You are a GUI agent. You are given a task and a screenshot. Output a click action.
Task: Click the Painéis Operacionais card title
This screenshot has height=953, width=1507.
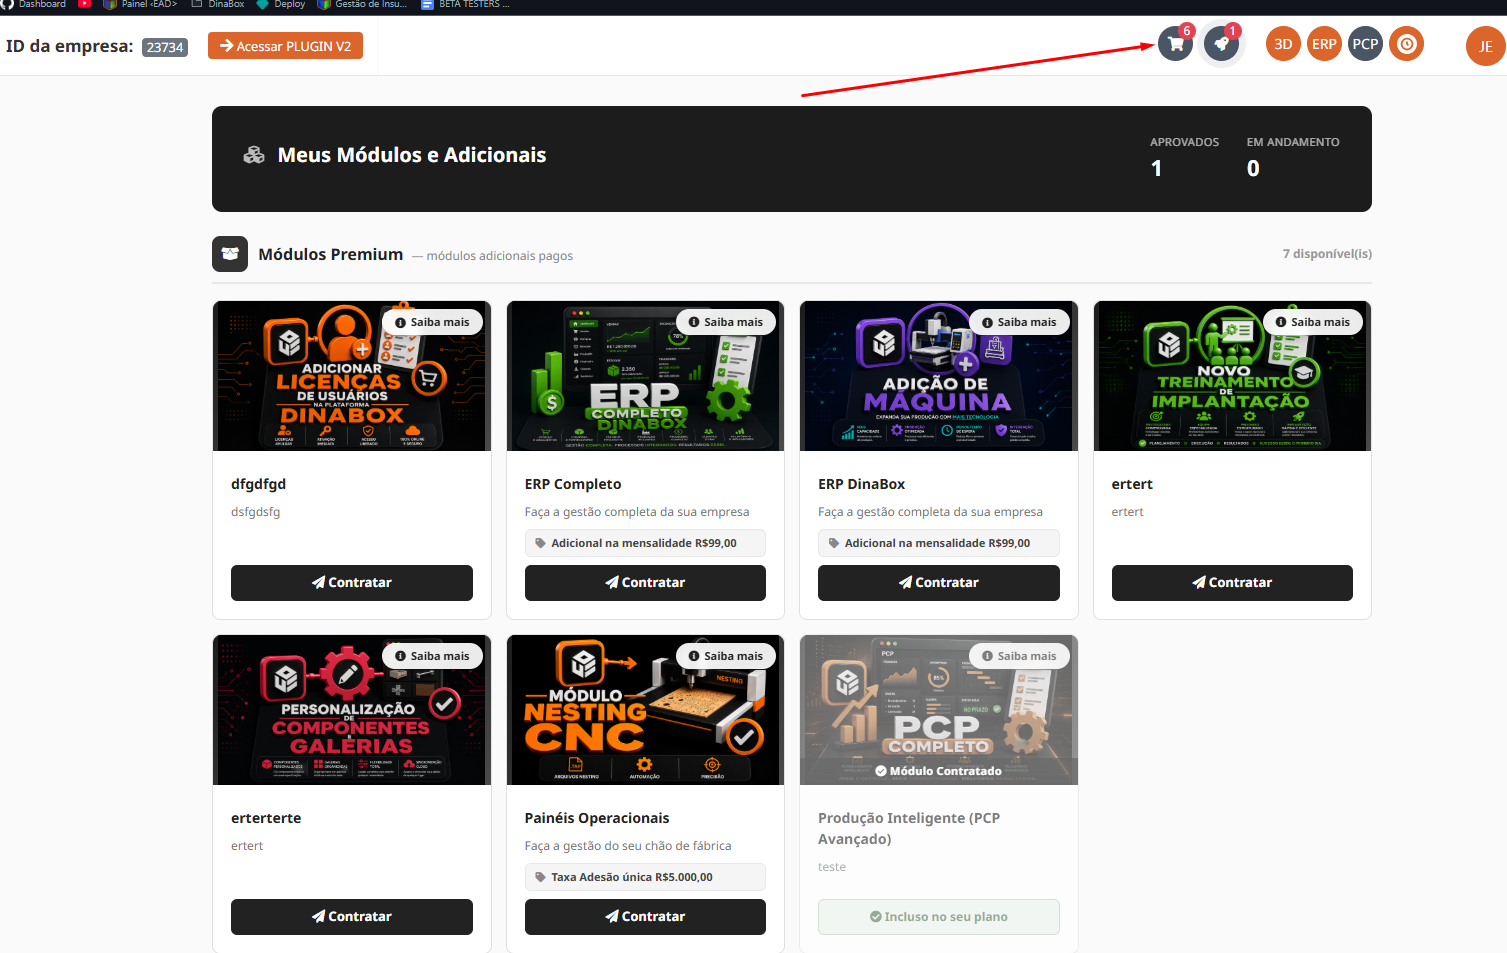click(597, 818)
